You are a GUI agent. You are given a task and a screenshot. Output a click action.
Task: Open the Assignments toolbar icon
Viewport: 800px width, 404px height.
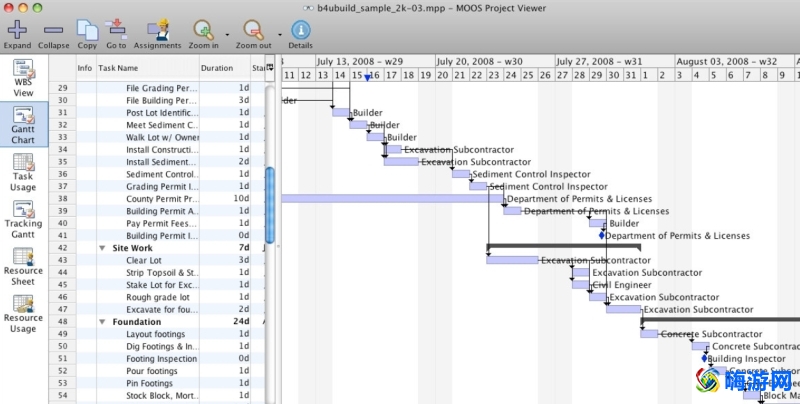(158, 30)
